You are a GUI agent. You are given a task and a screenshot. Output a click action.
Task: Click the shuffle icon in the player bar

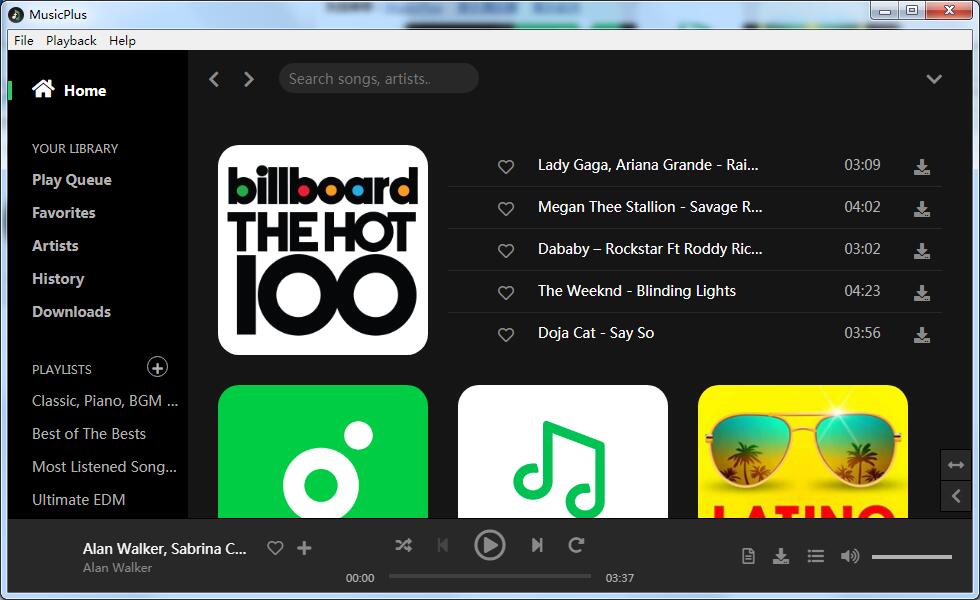point(403,545)
